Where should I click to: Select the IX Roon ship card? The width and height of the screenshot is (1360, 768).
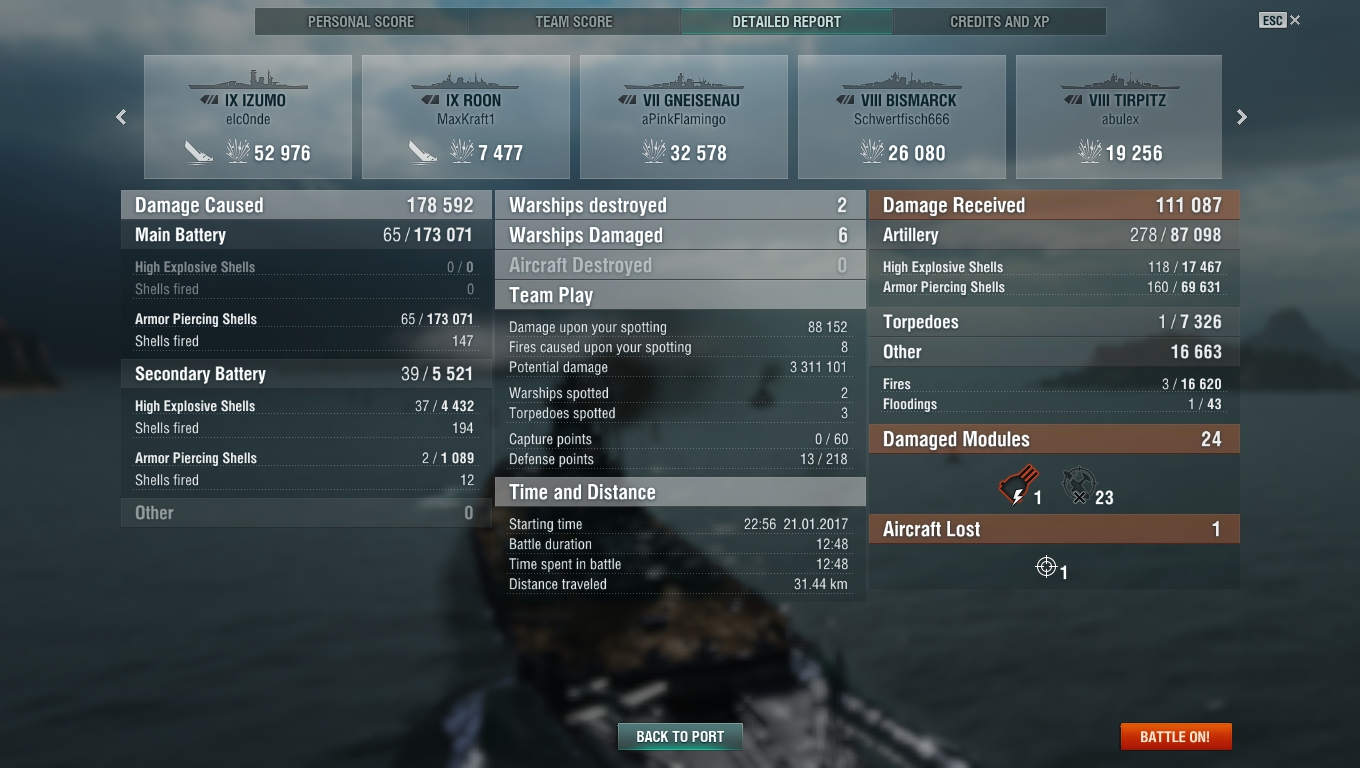466,117
